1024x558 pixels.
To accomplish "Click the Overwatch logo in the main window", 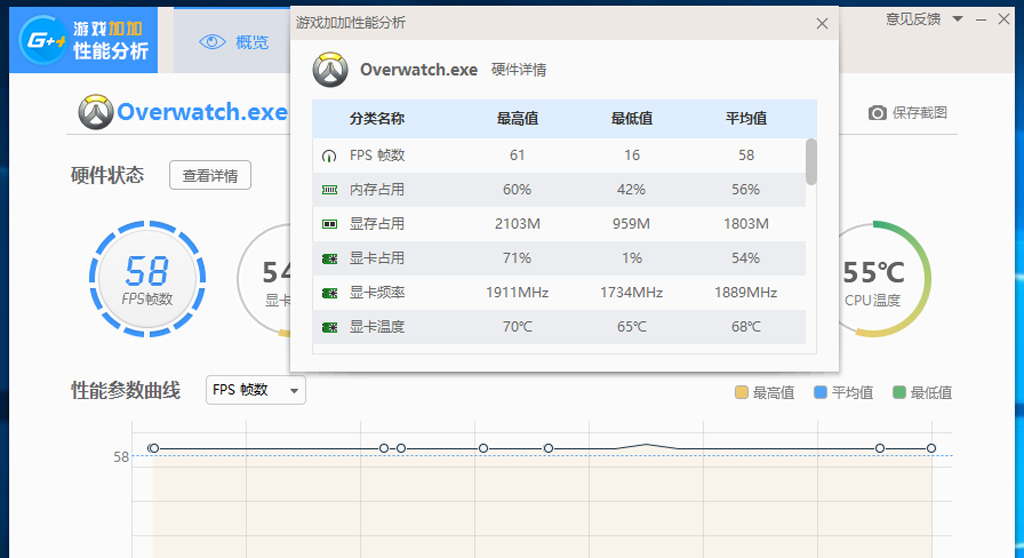I will [96, 112].
